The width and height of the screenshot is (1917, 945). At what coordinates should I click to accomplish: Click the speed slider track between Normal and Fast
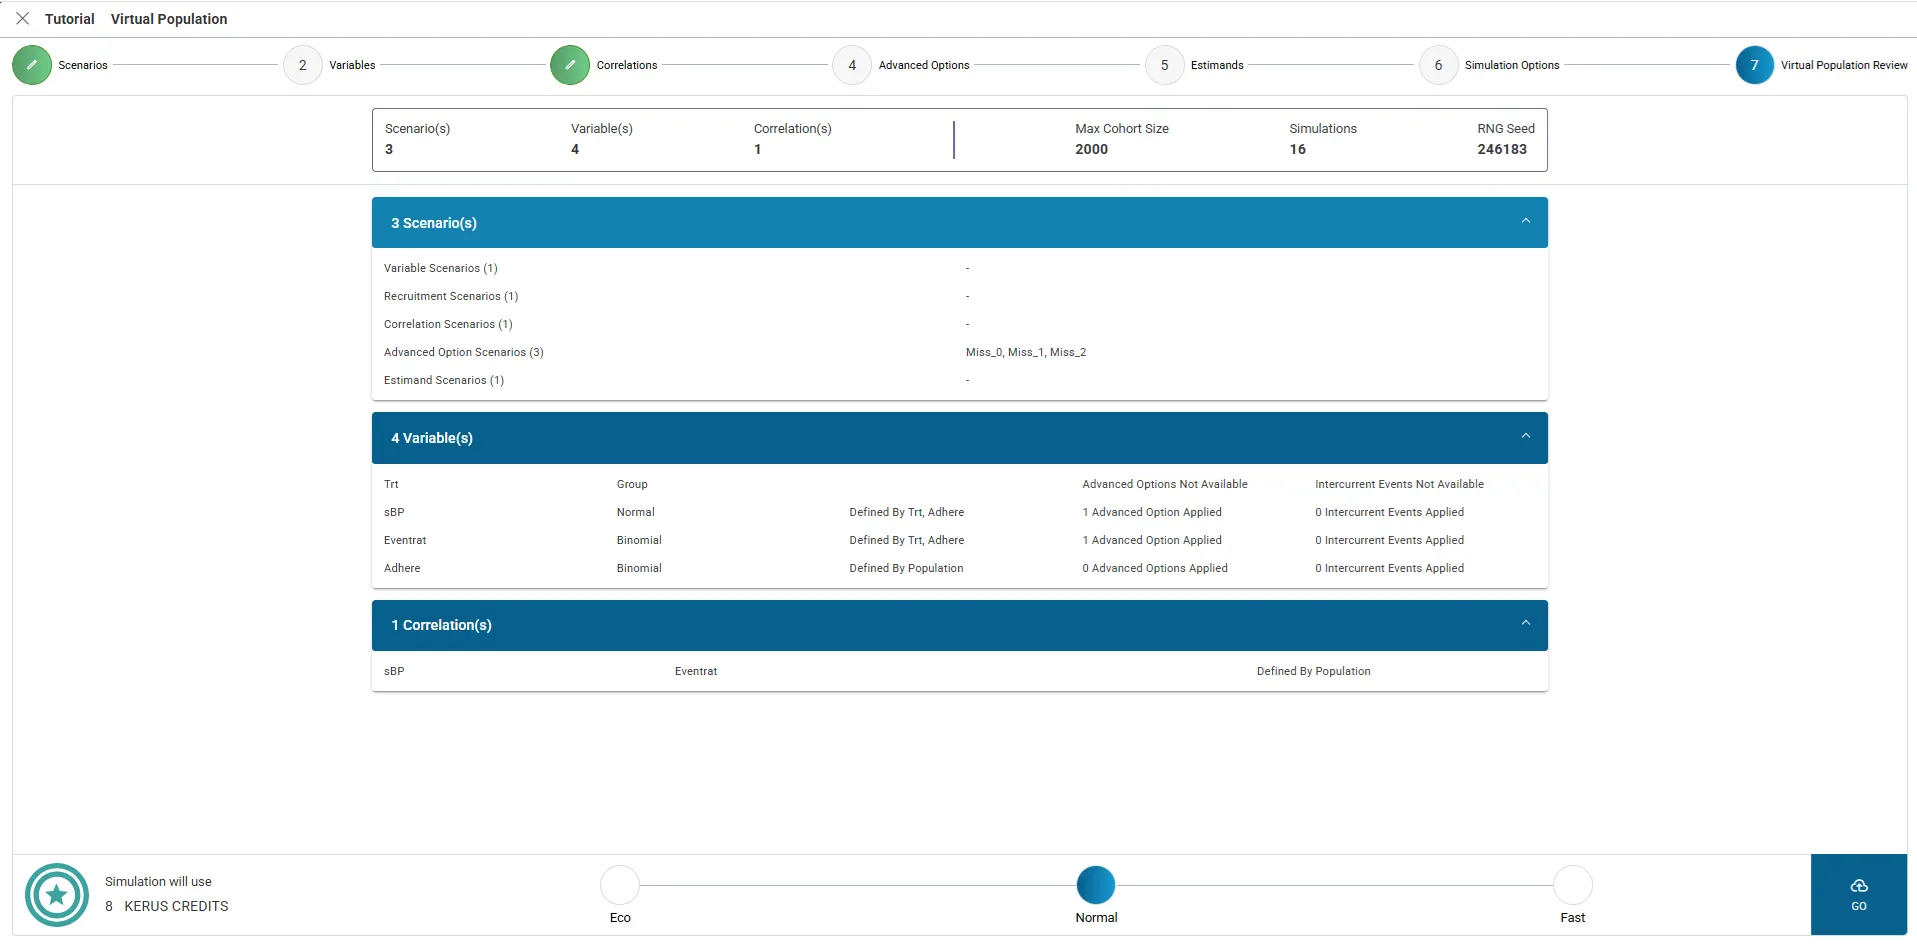coord(1334,885)
